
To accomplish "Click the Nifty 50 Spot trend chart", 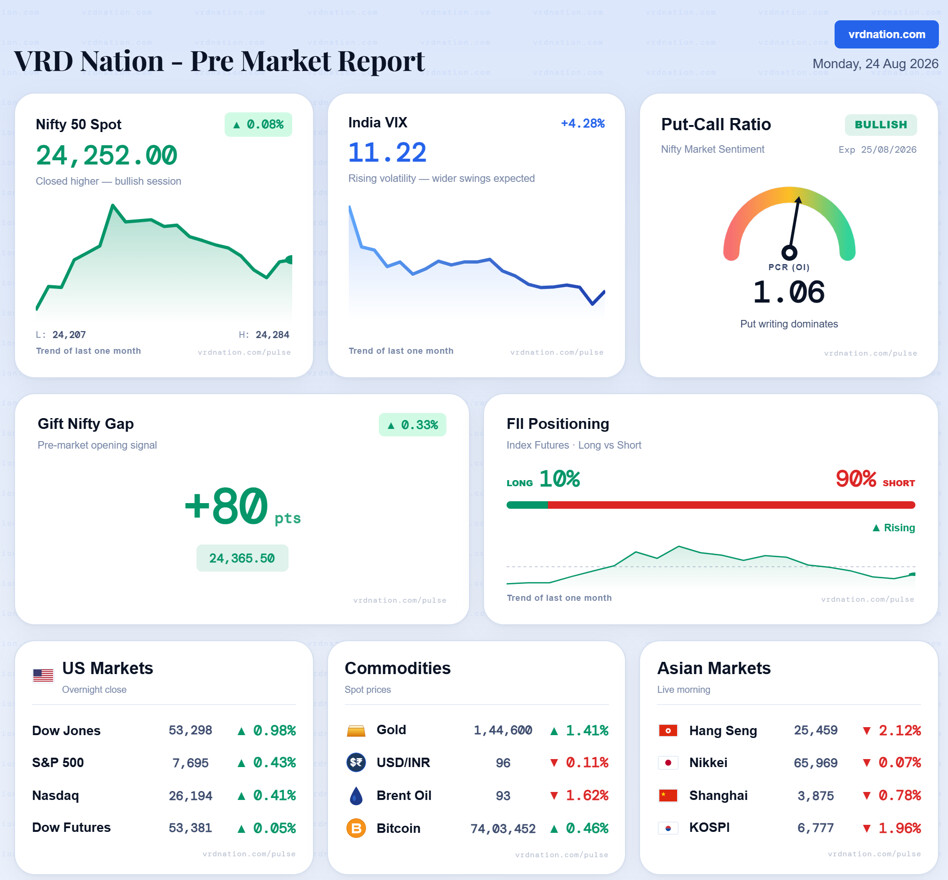I will 164,259.
